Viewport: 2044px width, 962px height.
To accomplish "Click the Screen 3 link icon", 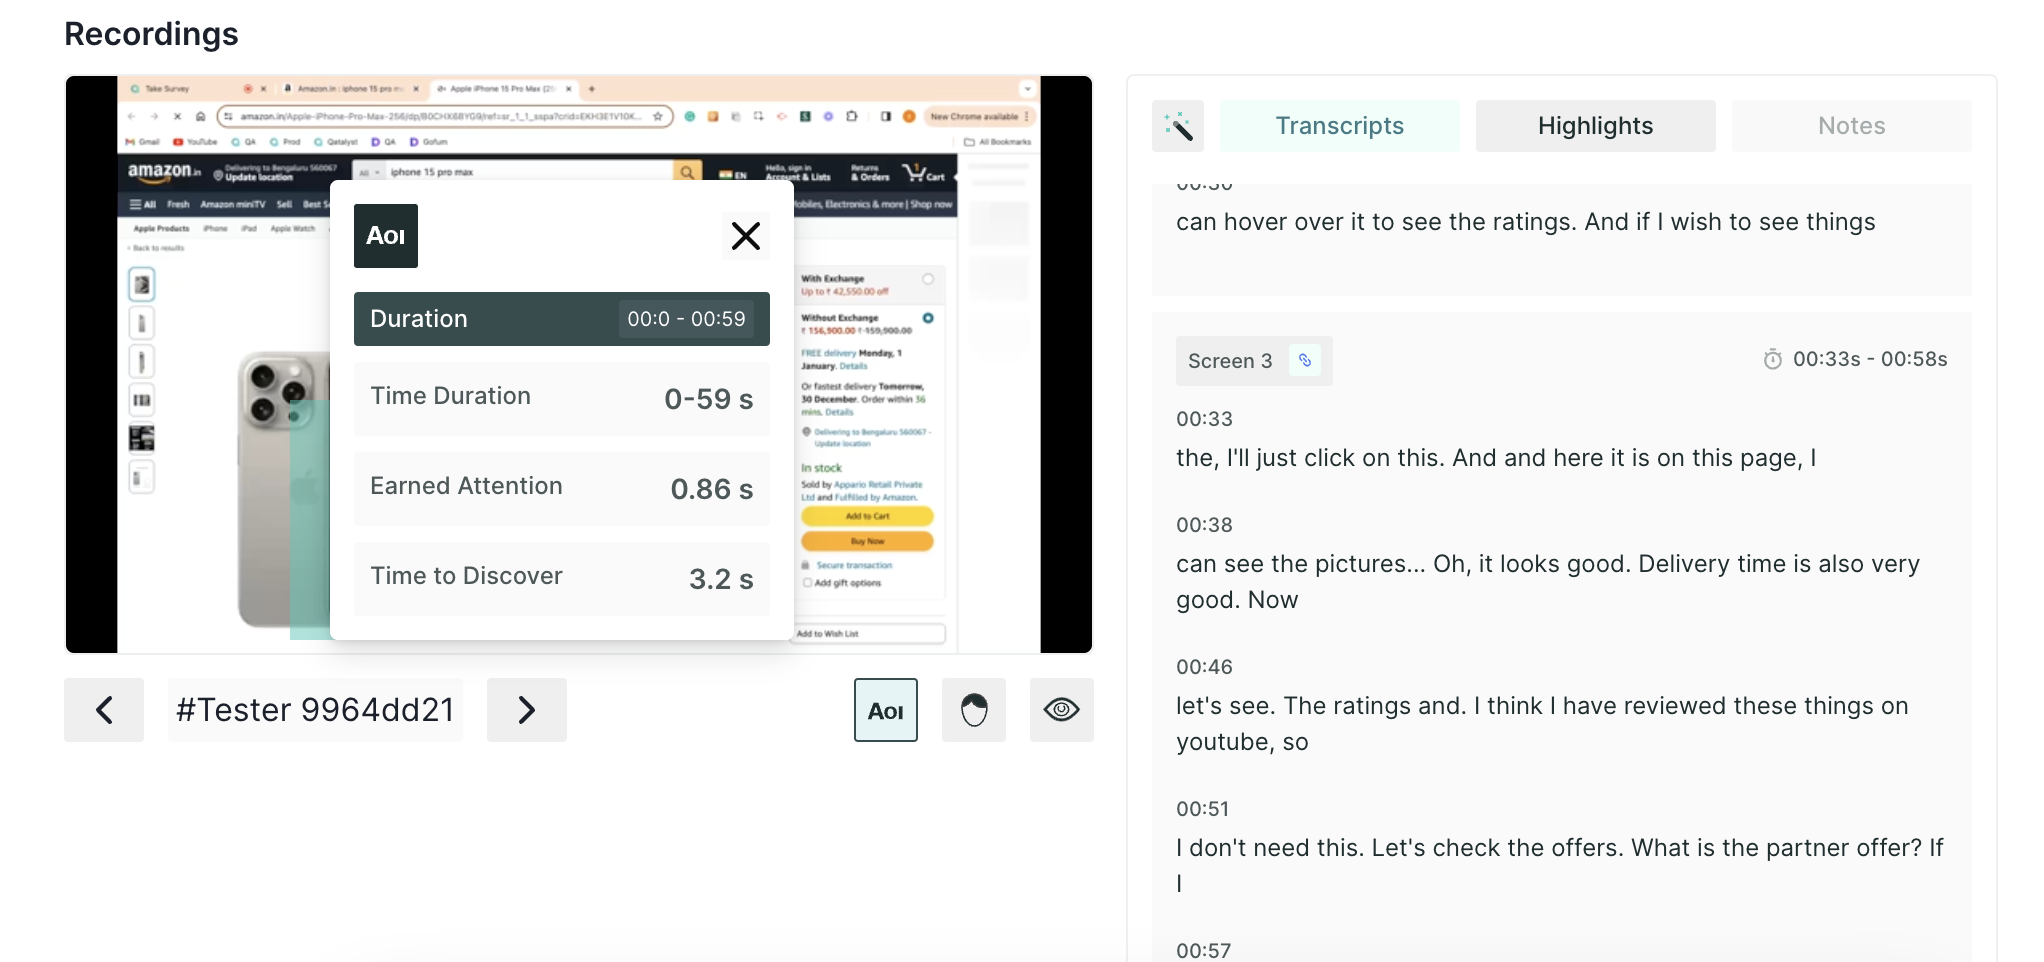I will pyautogui.click(x=1305, y=360).
